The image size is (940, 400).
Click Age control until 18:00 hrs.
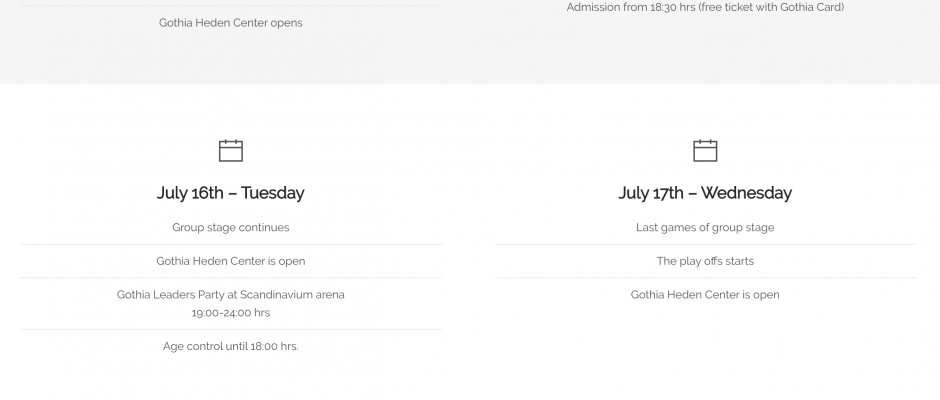coord(231,346)
